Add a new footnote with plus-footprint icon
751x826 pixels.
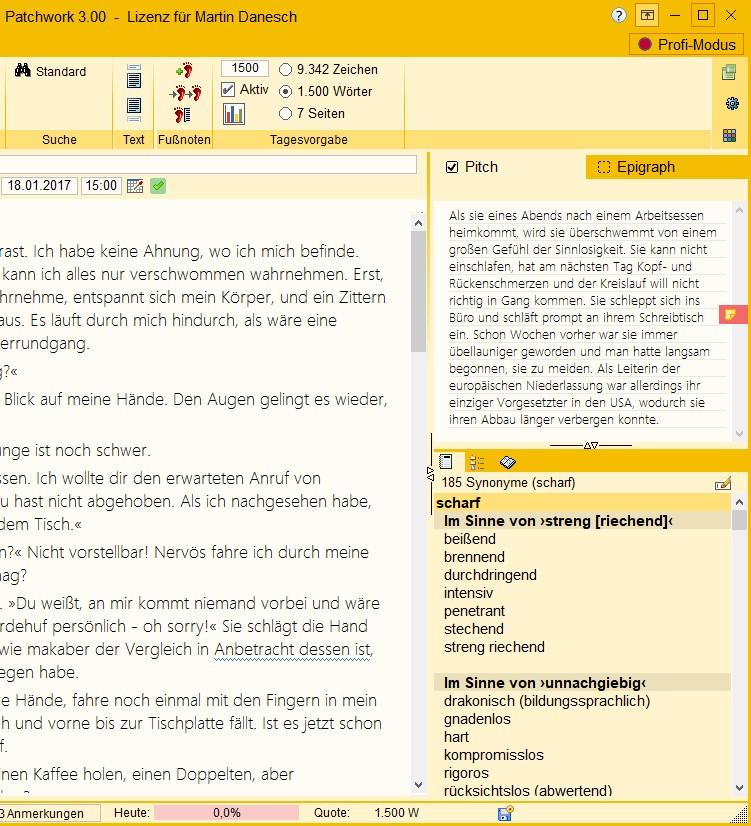184,70
